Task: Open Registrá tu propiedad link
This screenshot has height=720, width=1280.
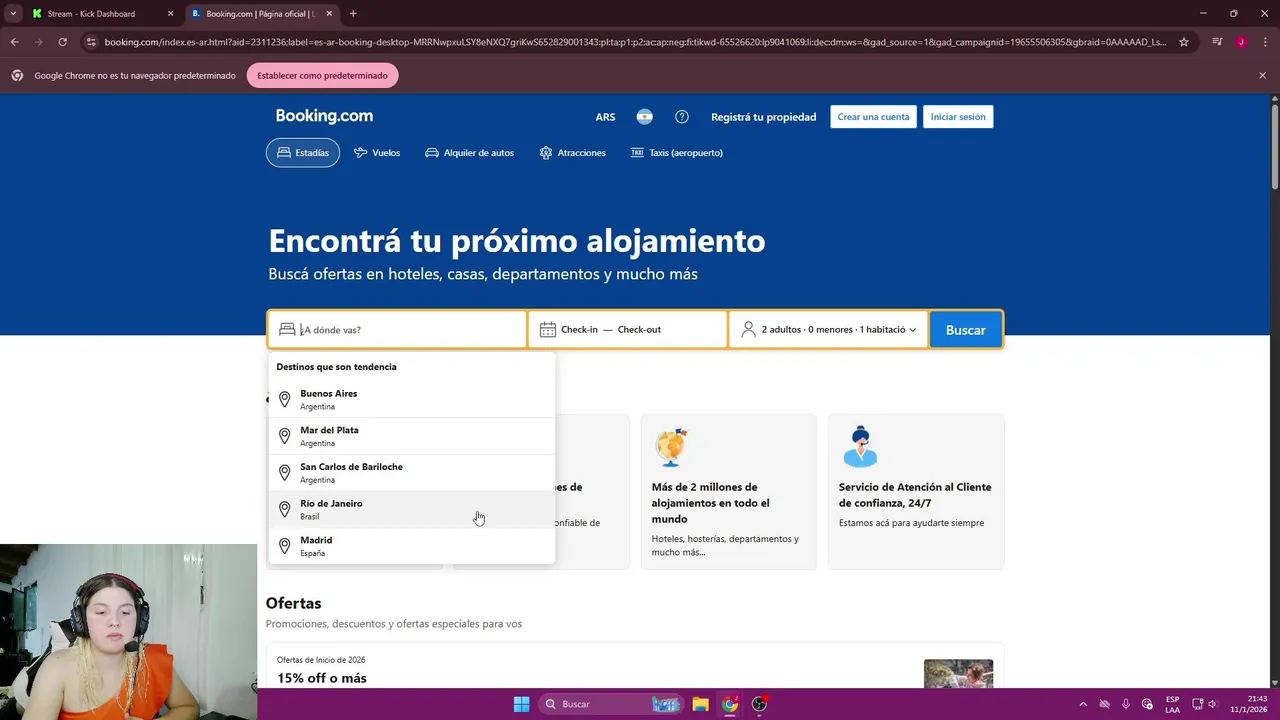Action: click(763, 117)
